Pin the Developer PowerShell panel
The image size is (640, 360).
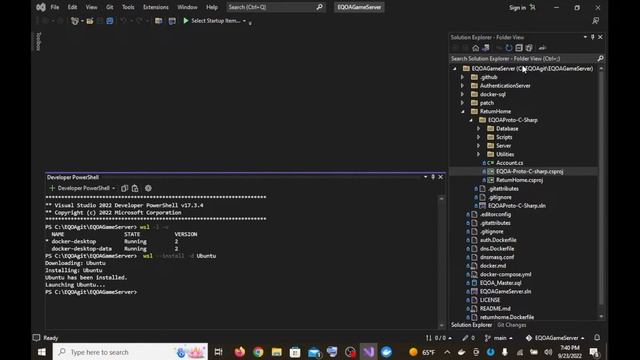tap(433, 177)
